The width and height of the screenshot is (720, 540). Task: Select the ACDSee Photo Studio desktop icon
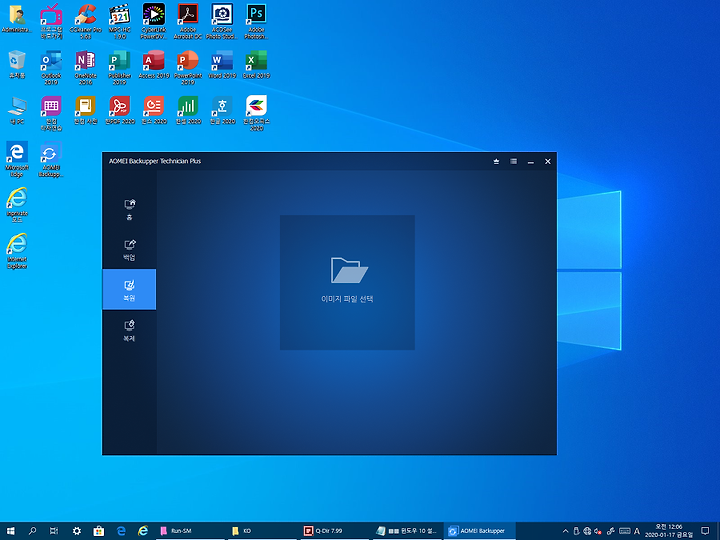point(222,22)
